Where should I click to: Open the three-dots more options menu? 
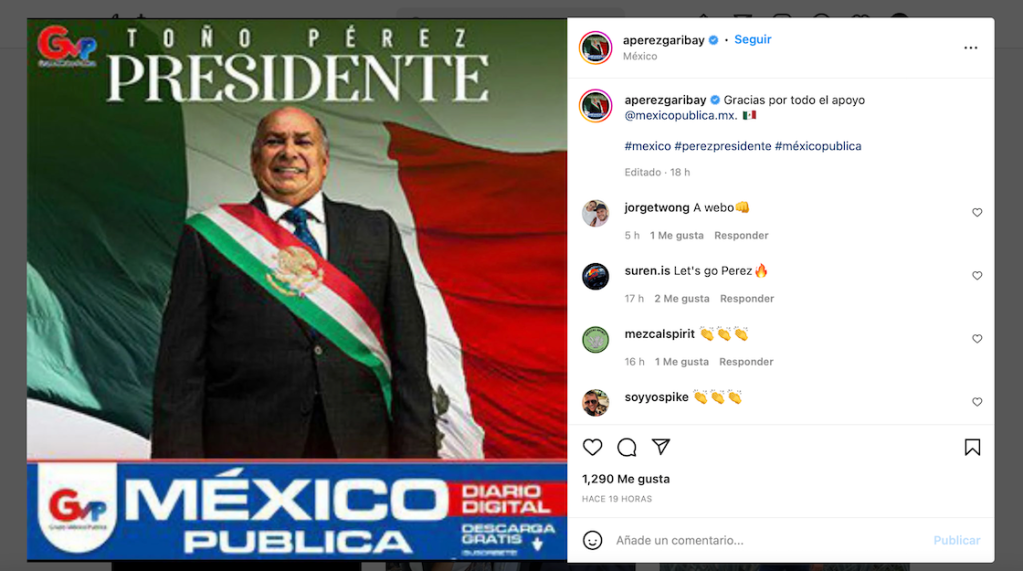tap(971, 48)
